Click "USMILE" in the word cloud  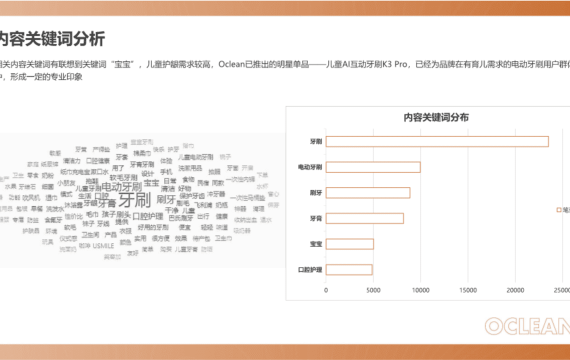[x=103, y=246]
